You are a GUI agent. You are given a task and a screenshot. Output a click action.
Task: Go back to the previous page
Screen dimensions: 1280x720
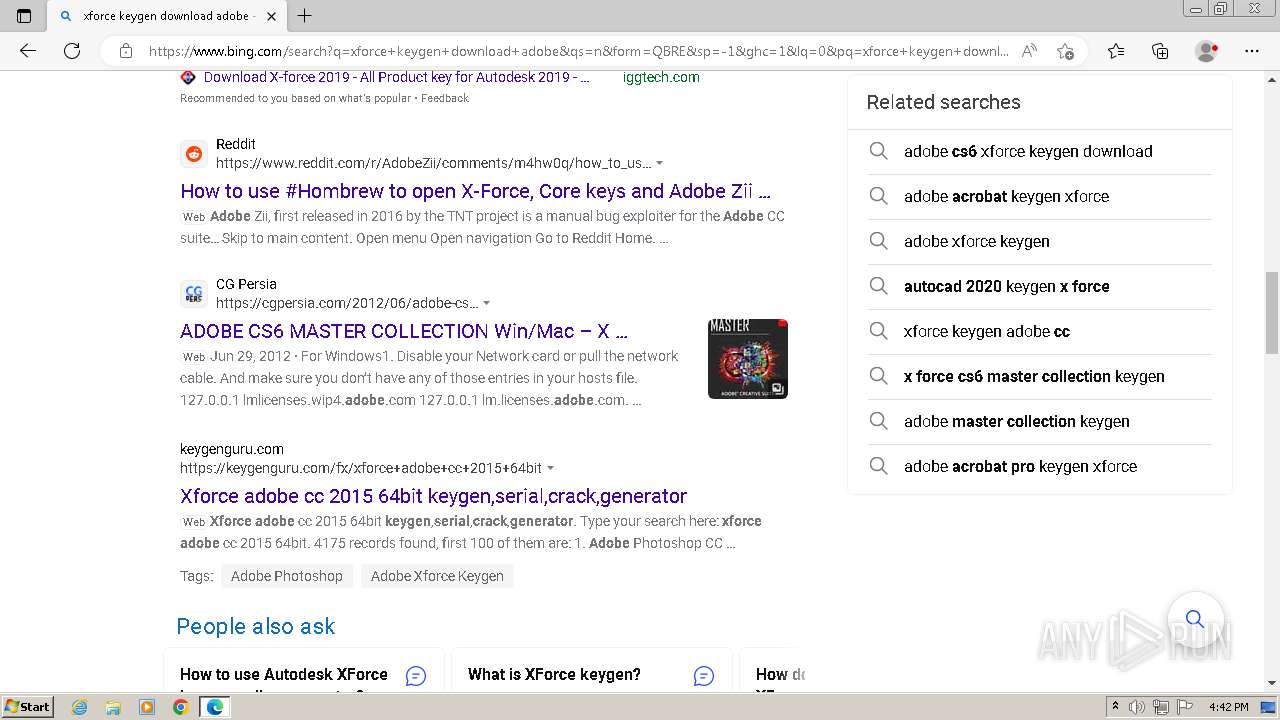point(28,51)
